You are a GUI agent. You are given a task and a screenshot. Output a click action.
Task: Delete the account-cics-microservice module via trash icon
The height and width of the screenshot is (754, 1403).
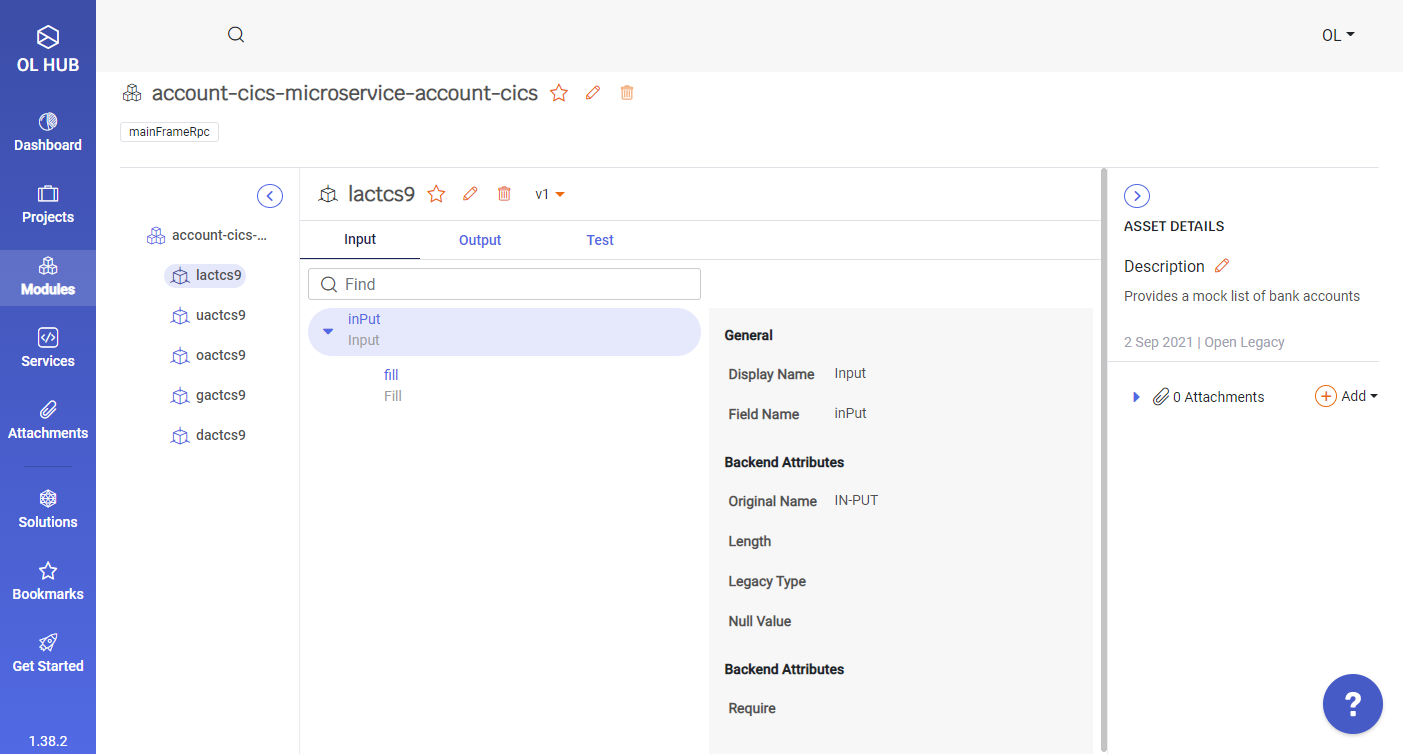pos(627,92)
